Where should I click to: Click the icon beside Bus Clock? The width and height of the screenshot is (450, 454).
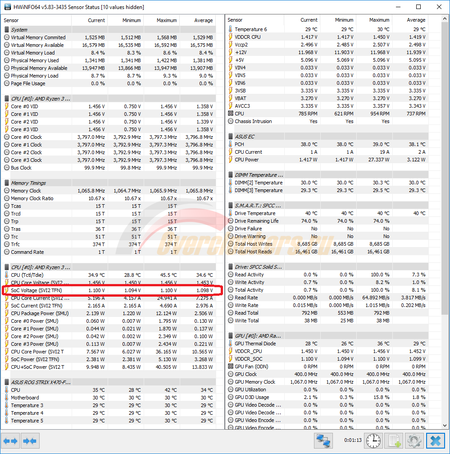point(7,168)
